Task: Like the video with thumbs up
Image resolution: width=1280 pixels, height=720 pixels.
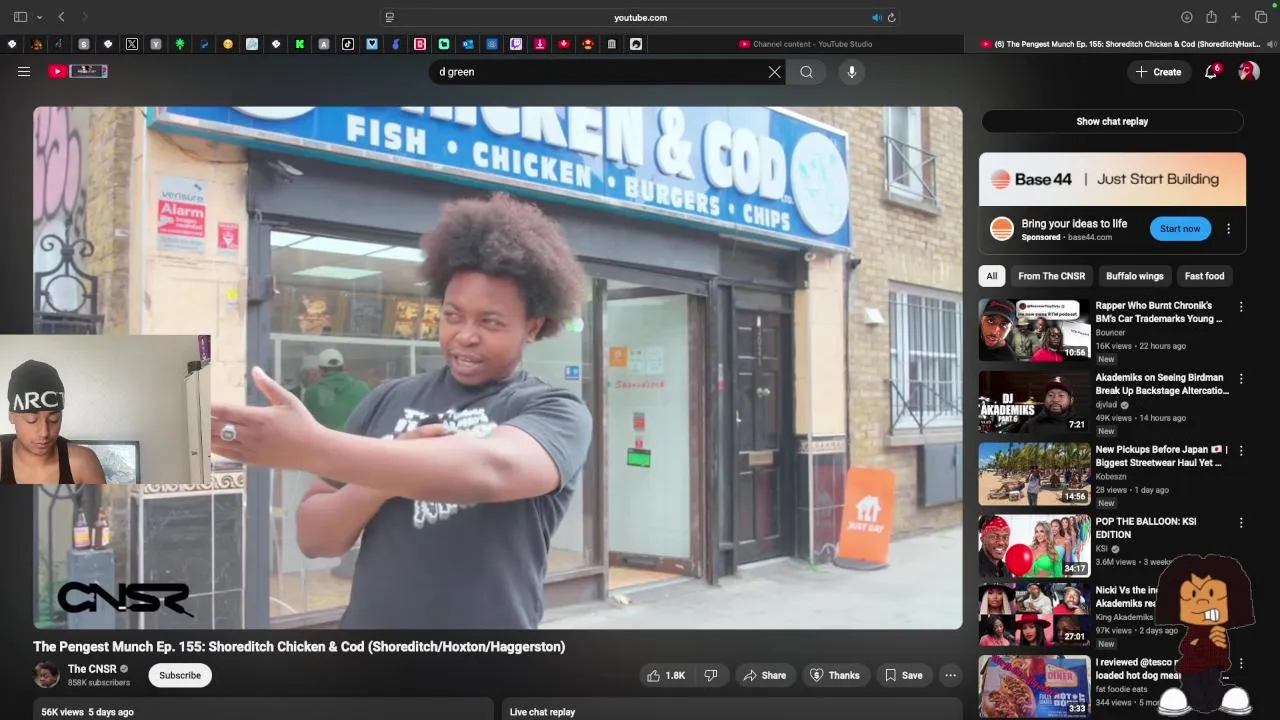Action: point(665,675)
